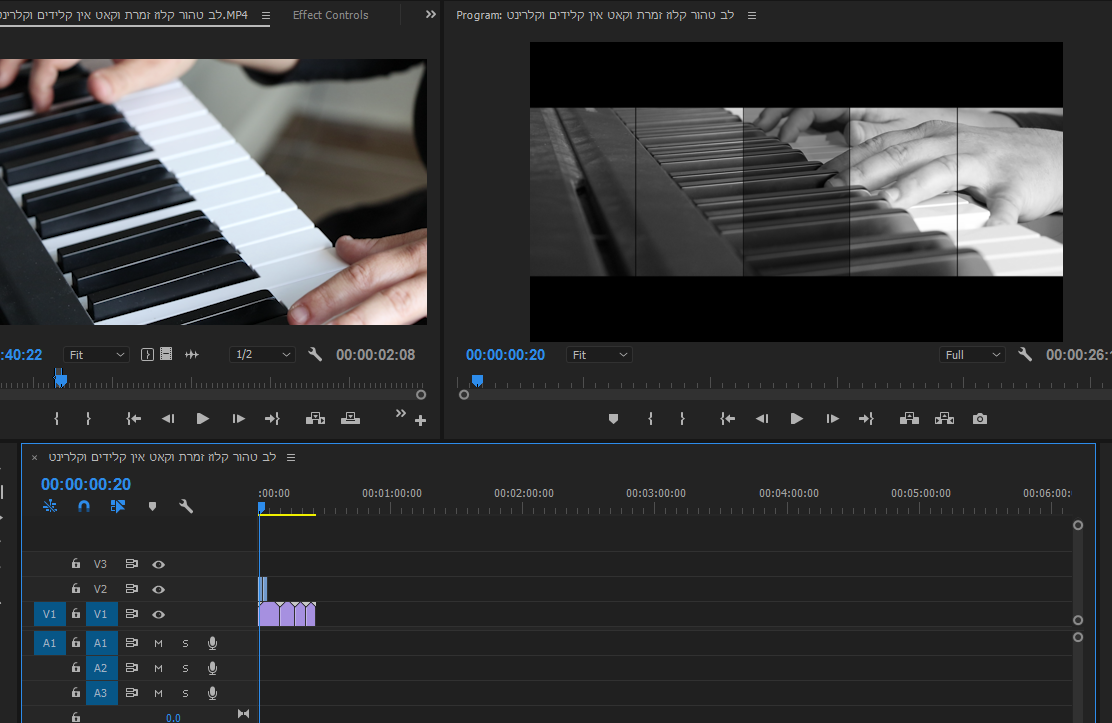
Task: Click Add Marker icon in Program monitor
Action: pyautogui.click(x=613, y=419)
